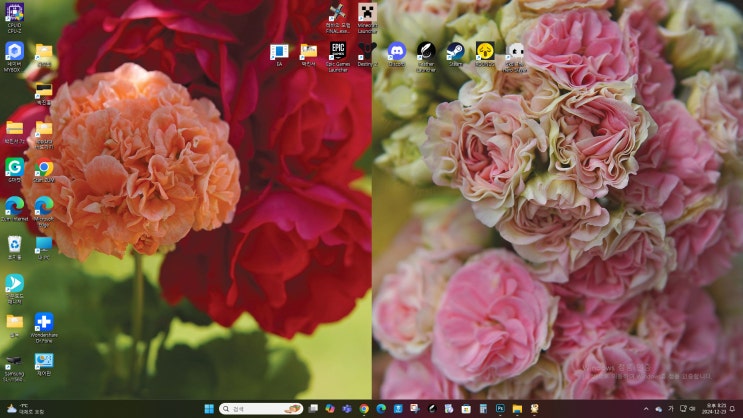Open the Control Panel desktop shortcut

click(44, 364)
